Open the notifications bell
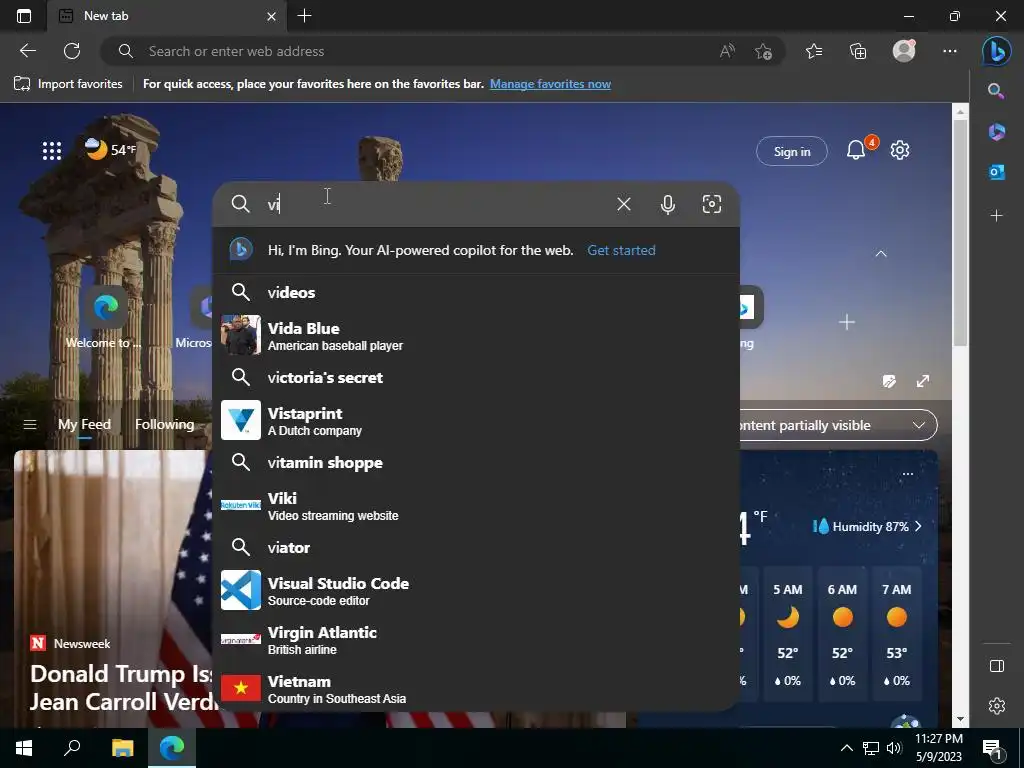The image size is (1024, 768). (856, 150)
